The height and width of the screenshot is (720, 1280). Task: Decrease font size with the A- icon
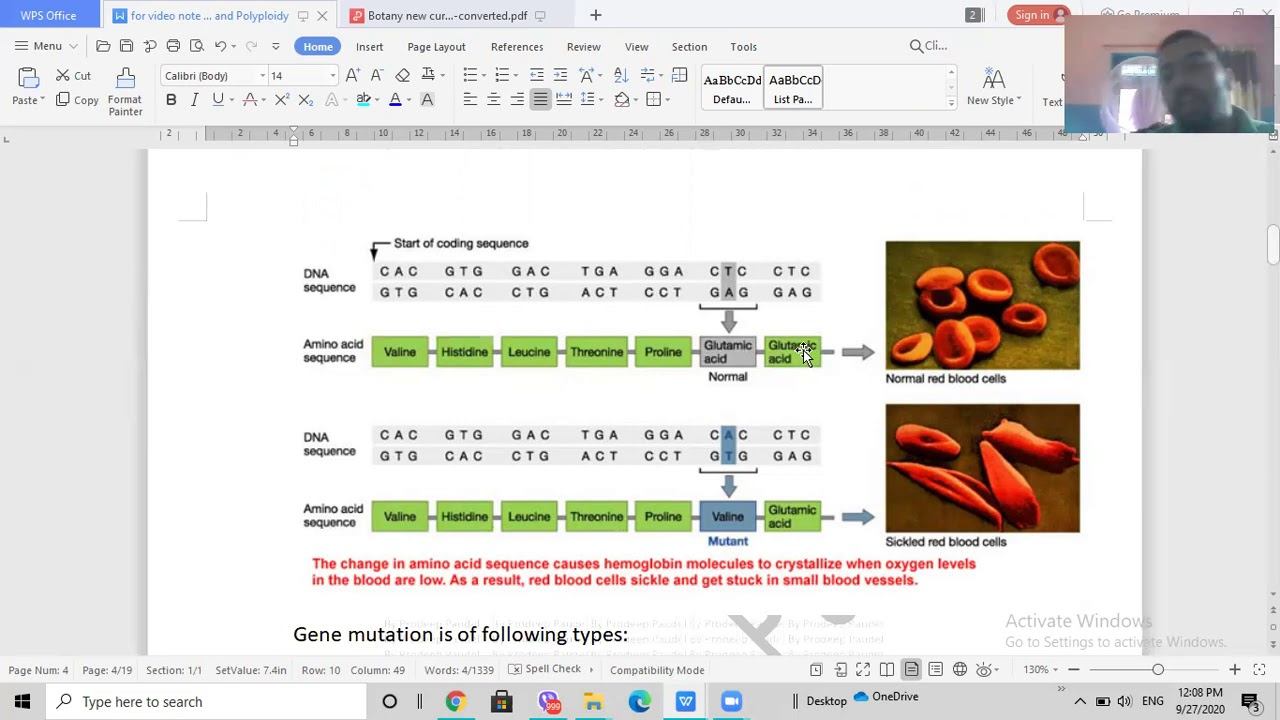click(x=376, y=75)
